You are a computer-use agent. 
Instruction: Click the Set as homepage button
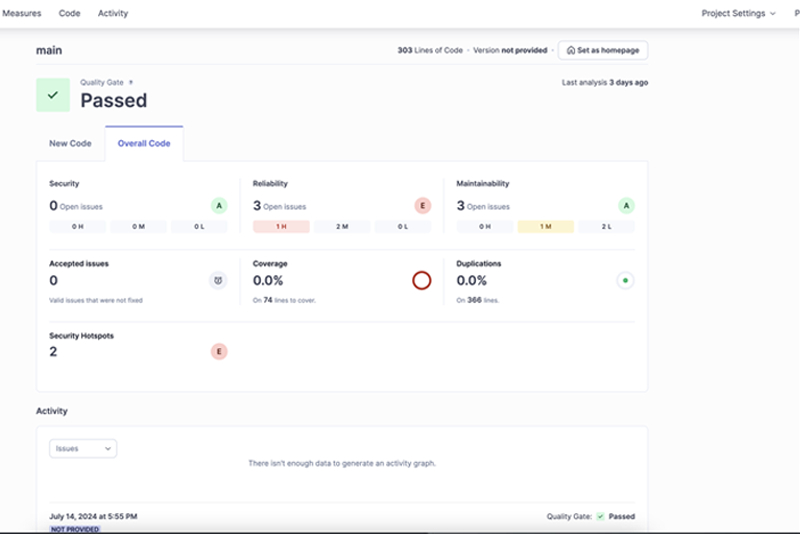(603, 50)
